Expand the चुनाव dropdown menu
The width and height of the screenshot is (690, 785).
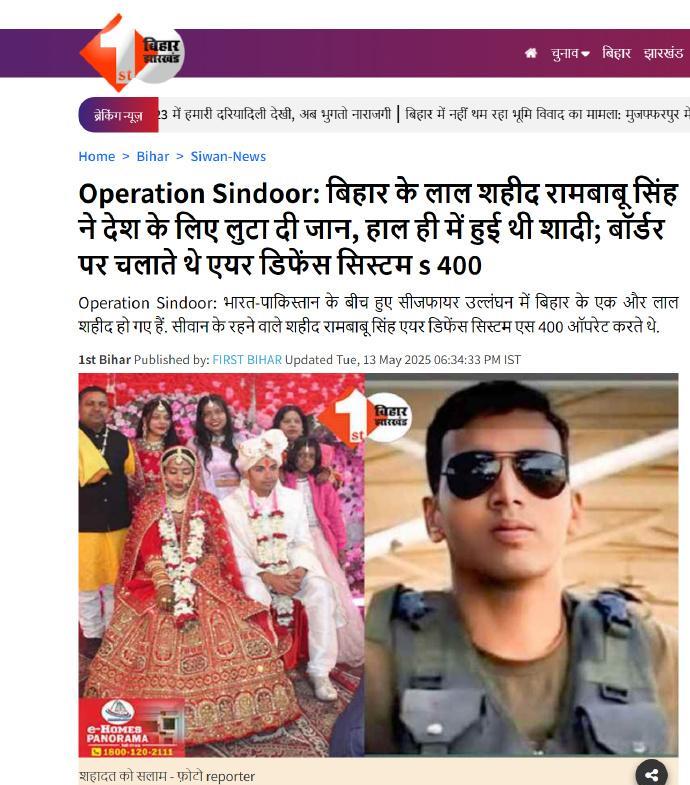(x=570, y=53)
